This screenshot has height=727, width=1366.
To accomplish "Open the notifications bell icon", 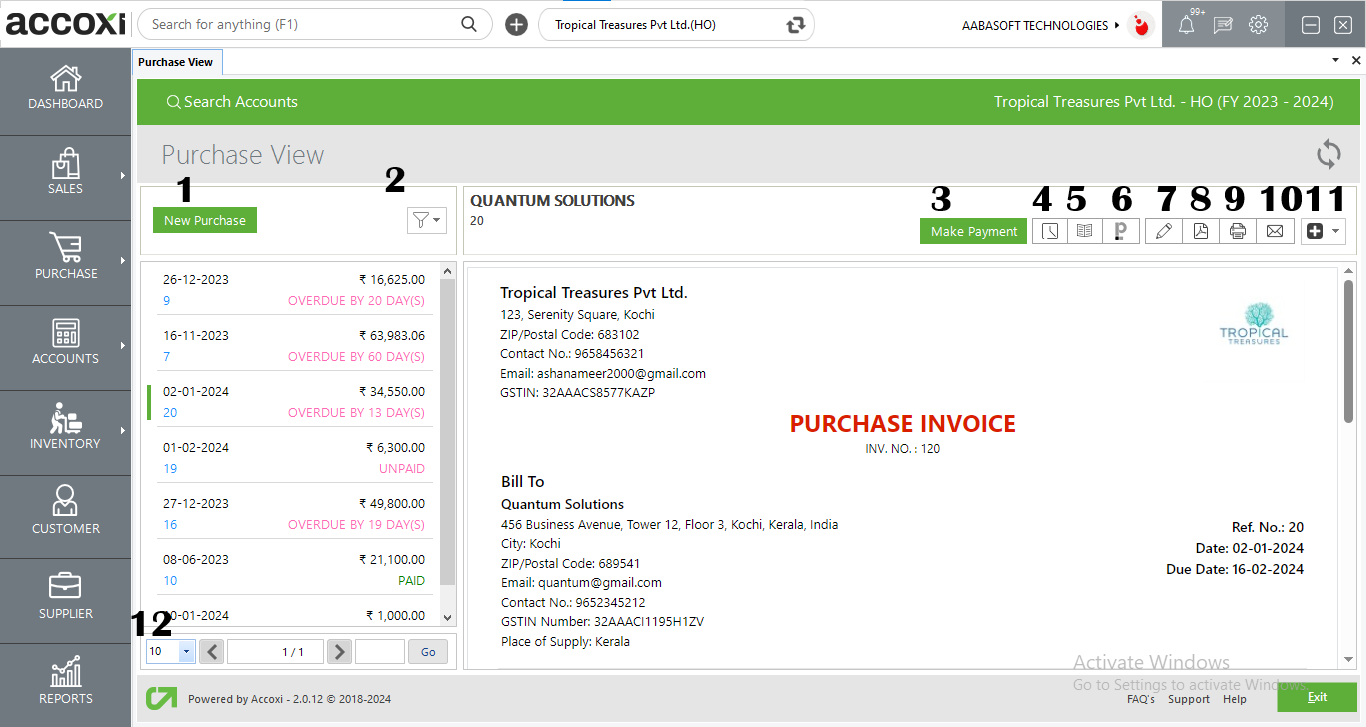I will click(x=1186, y=24).
